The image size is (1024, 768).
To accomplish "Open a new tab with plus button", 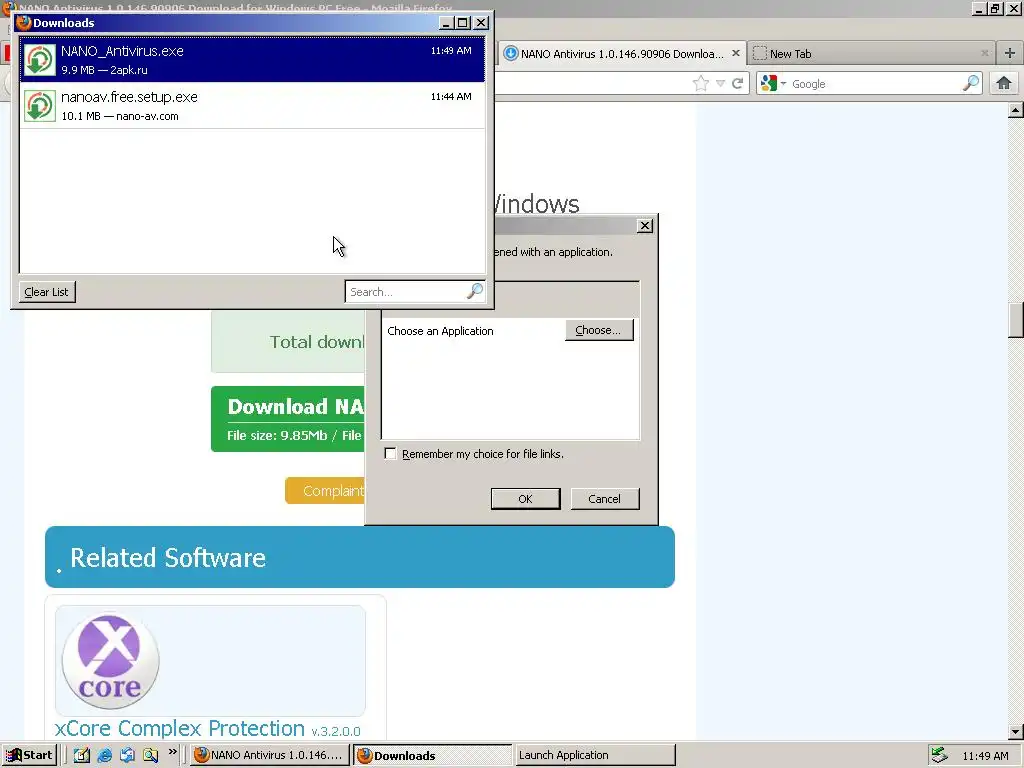I will tap(1010, 54).
